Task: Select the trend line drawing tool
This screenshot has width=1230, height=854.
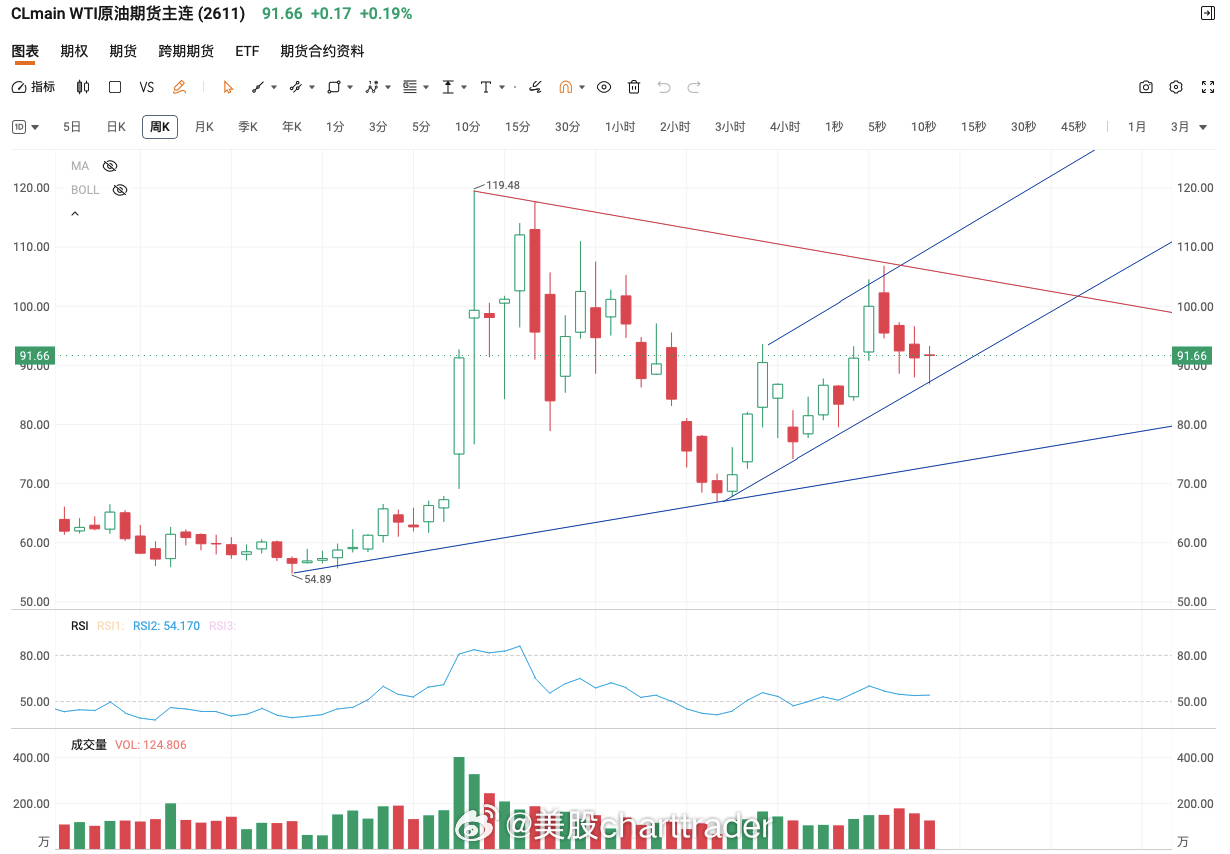Action: coord(258,87)
